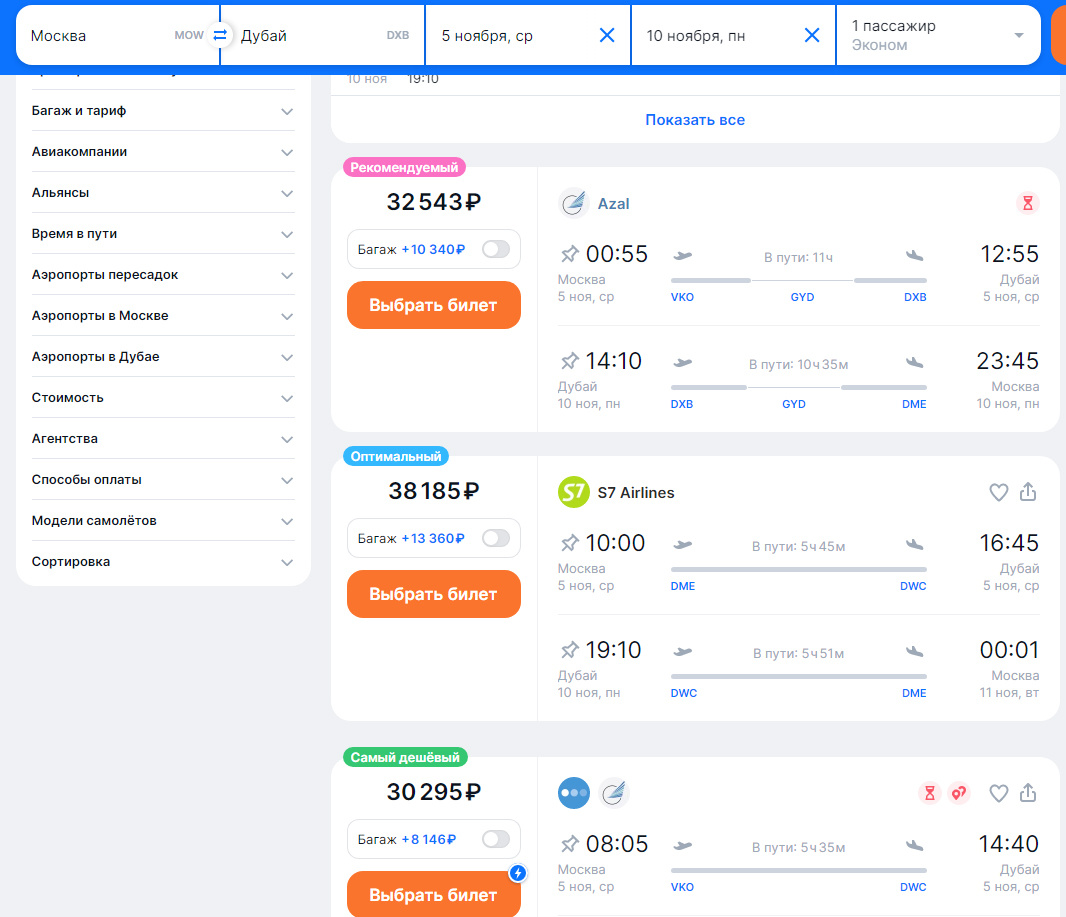Click the hourglass icon on the Azal ticket
This screenshot has height=917, width=1066.
1027,203
